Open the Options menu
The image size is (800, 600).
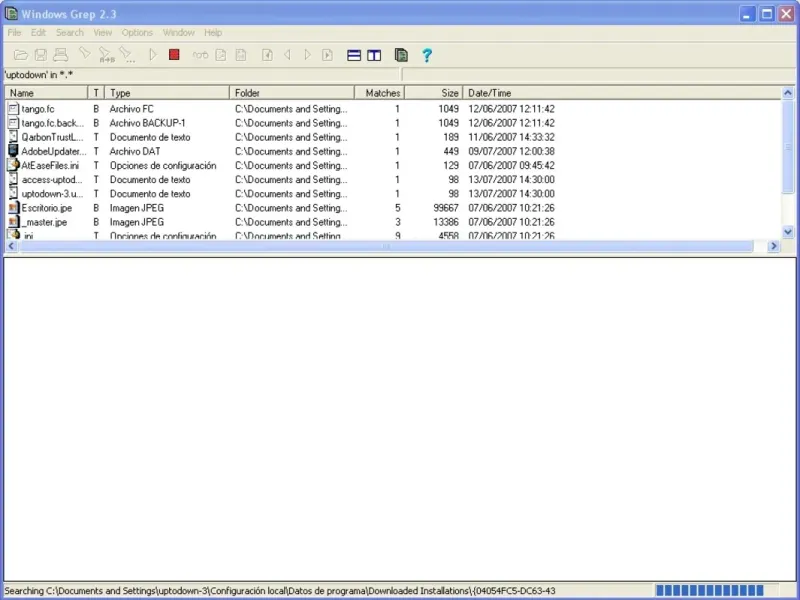click(137, 33)
